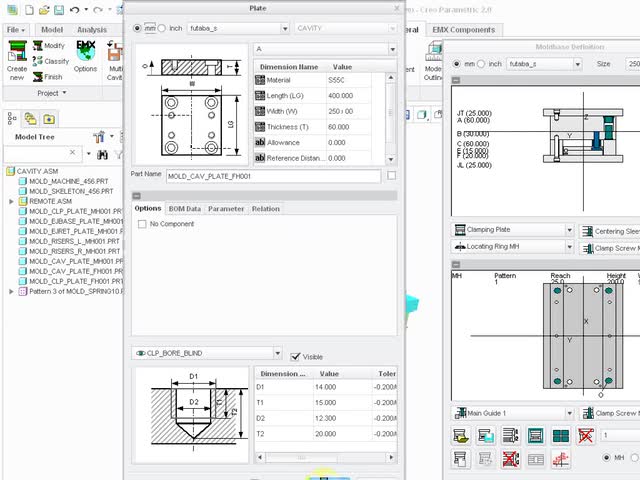Click the four-pane grid icon in Moldbase Definition
The height and width of the screenshot is (480, 640).
coord(561,435)
